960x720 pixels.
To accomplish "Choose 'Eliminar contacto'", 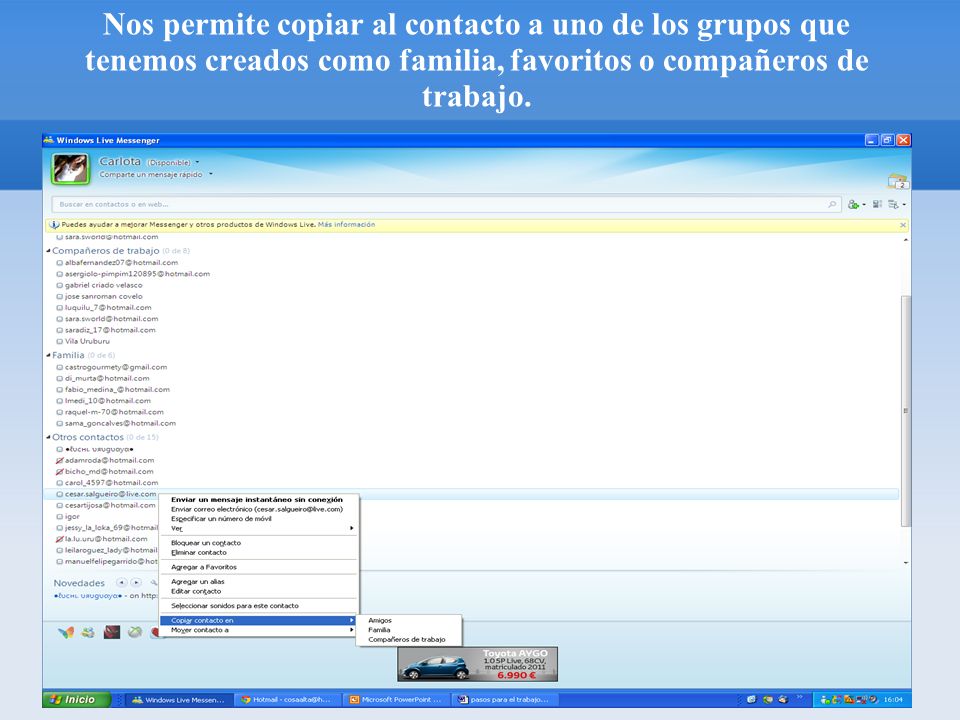I will pyautogui.click(x=258, y=552).
